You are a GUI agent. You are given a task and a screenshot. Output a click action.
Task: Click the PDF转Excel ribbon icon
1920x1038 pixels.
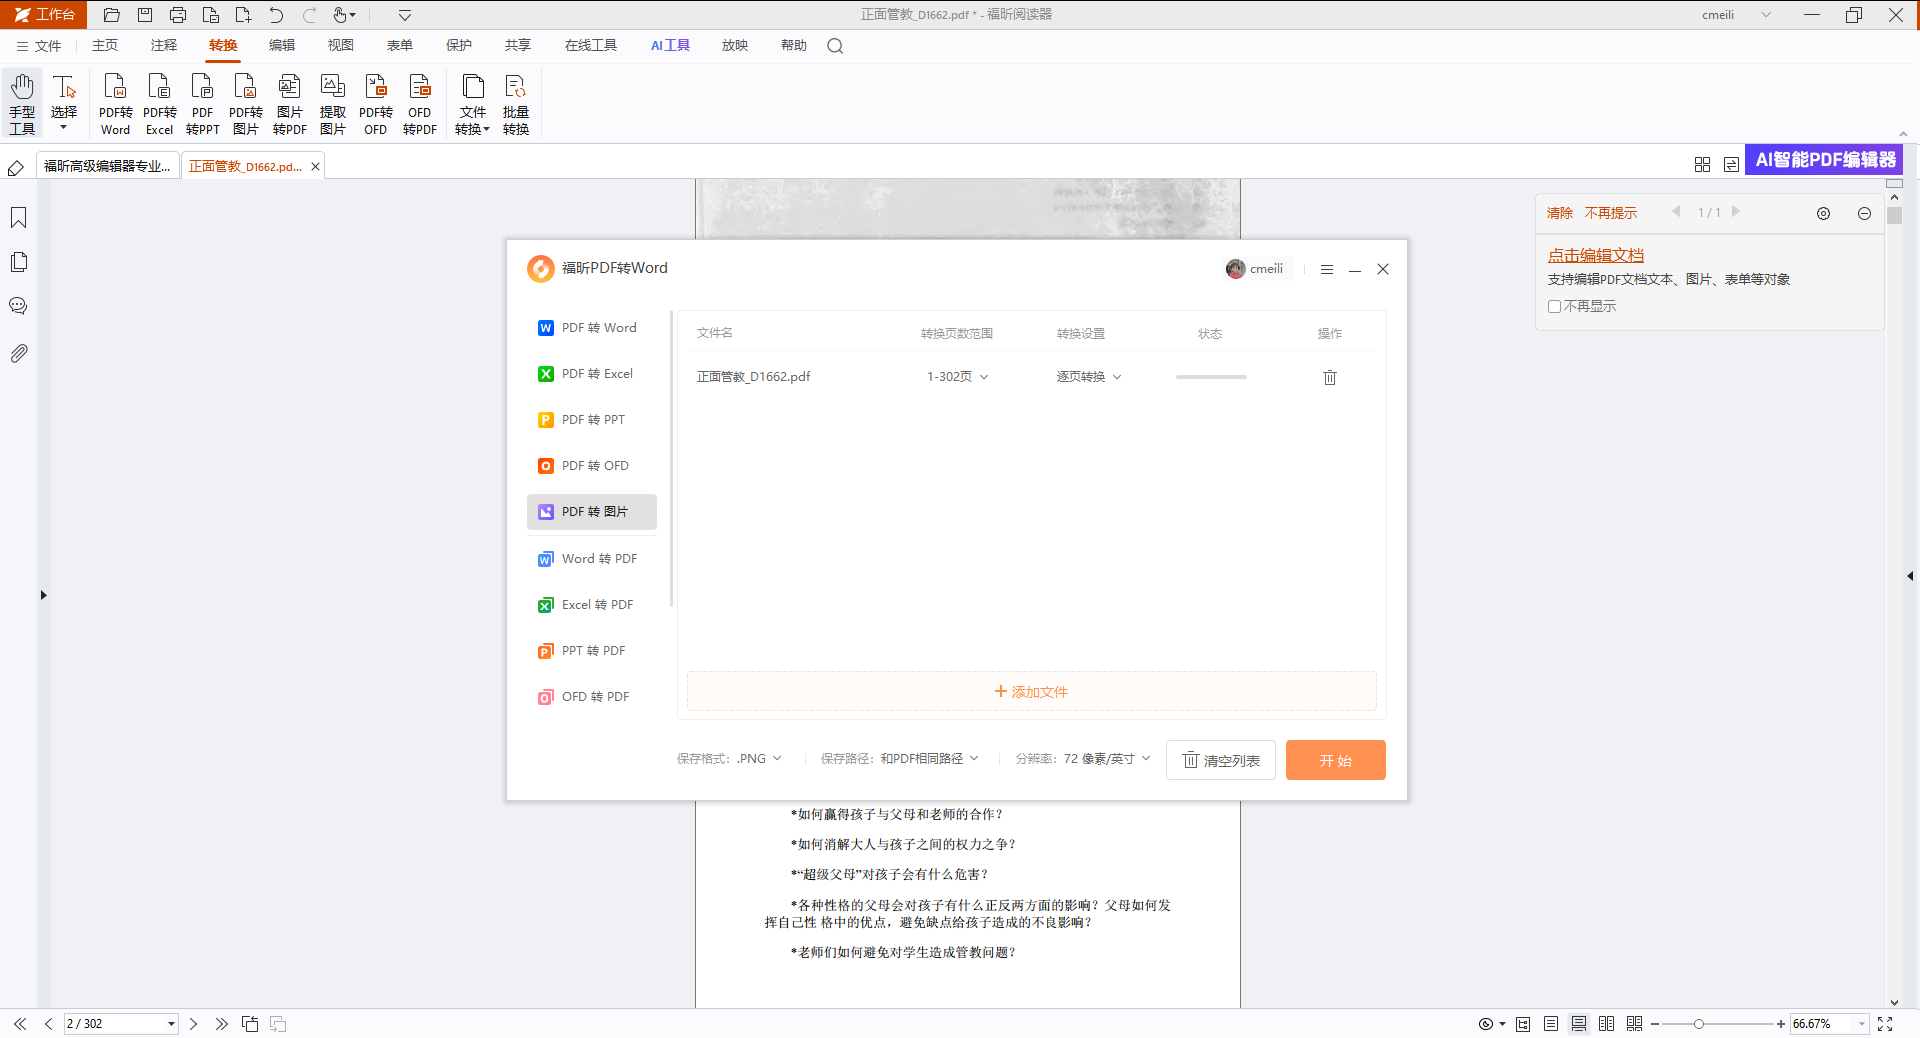159,103
